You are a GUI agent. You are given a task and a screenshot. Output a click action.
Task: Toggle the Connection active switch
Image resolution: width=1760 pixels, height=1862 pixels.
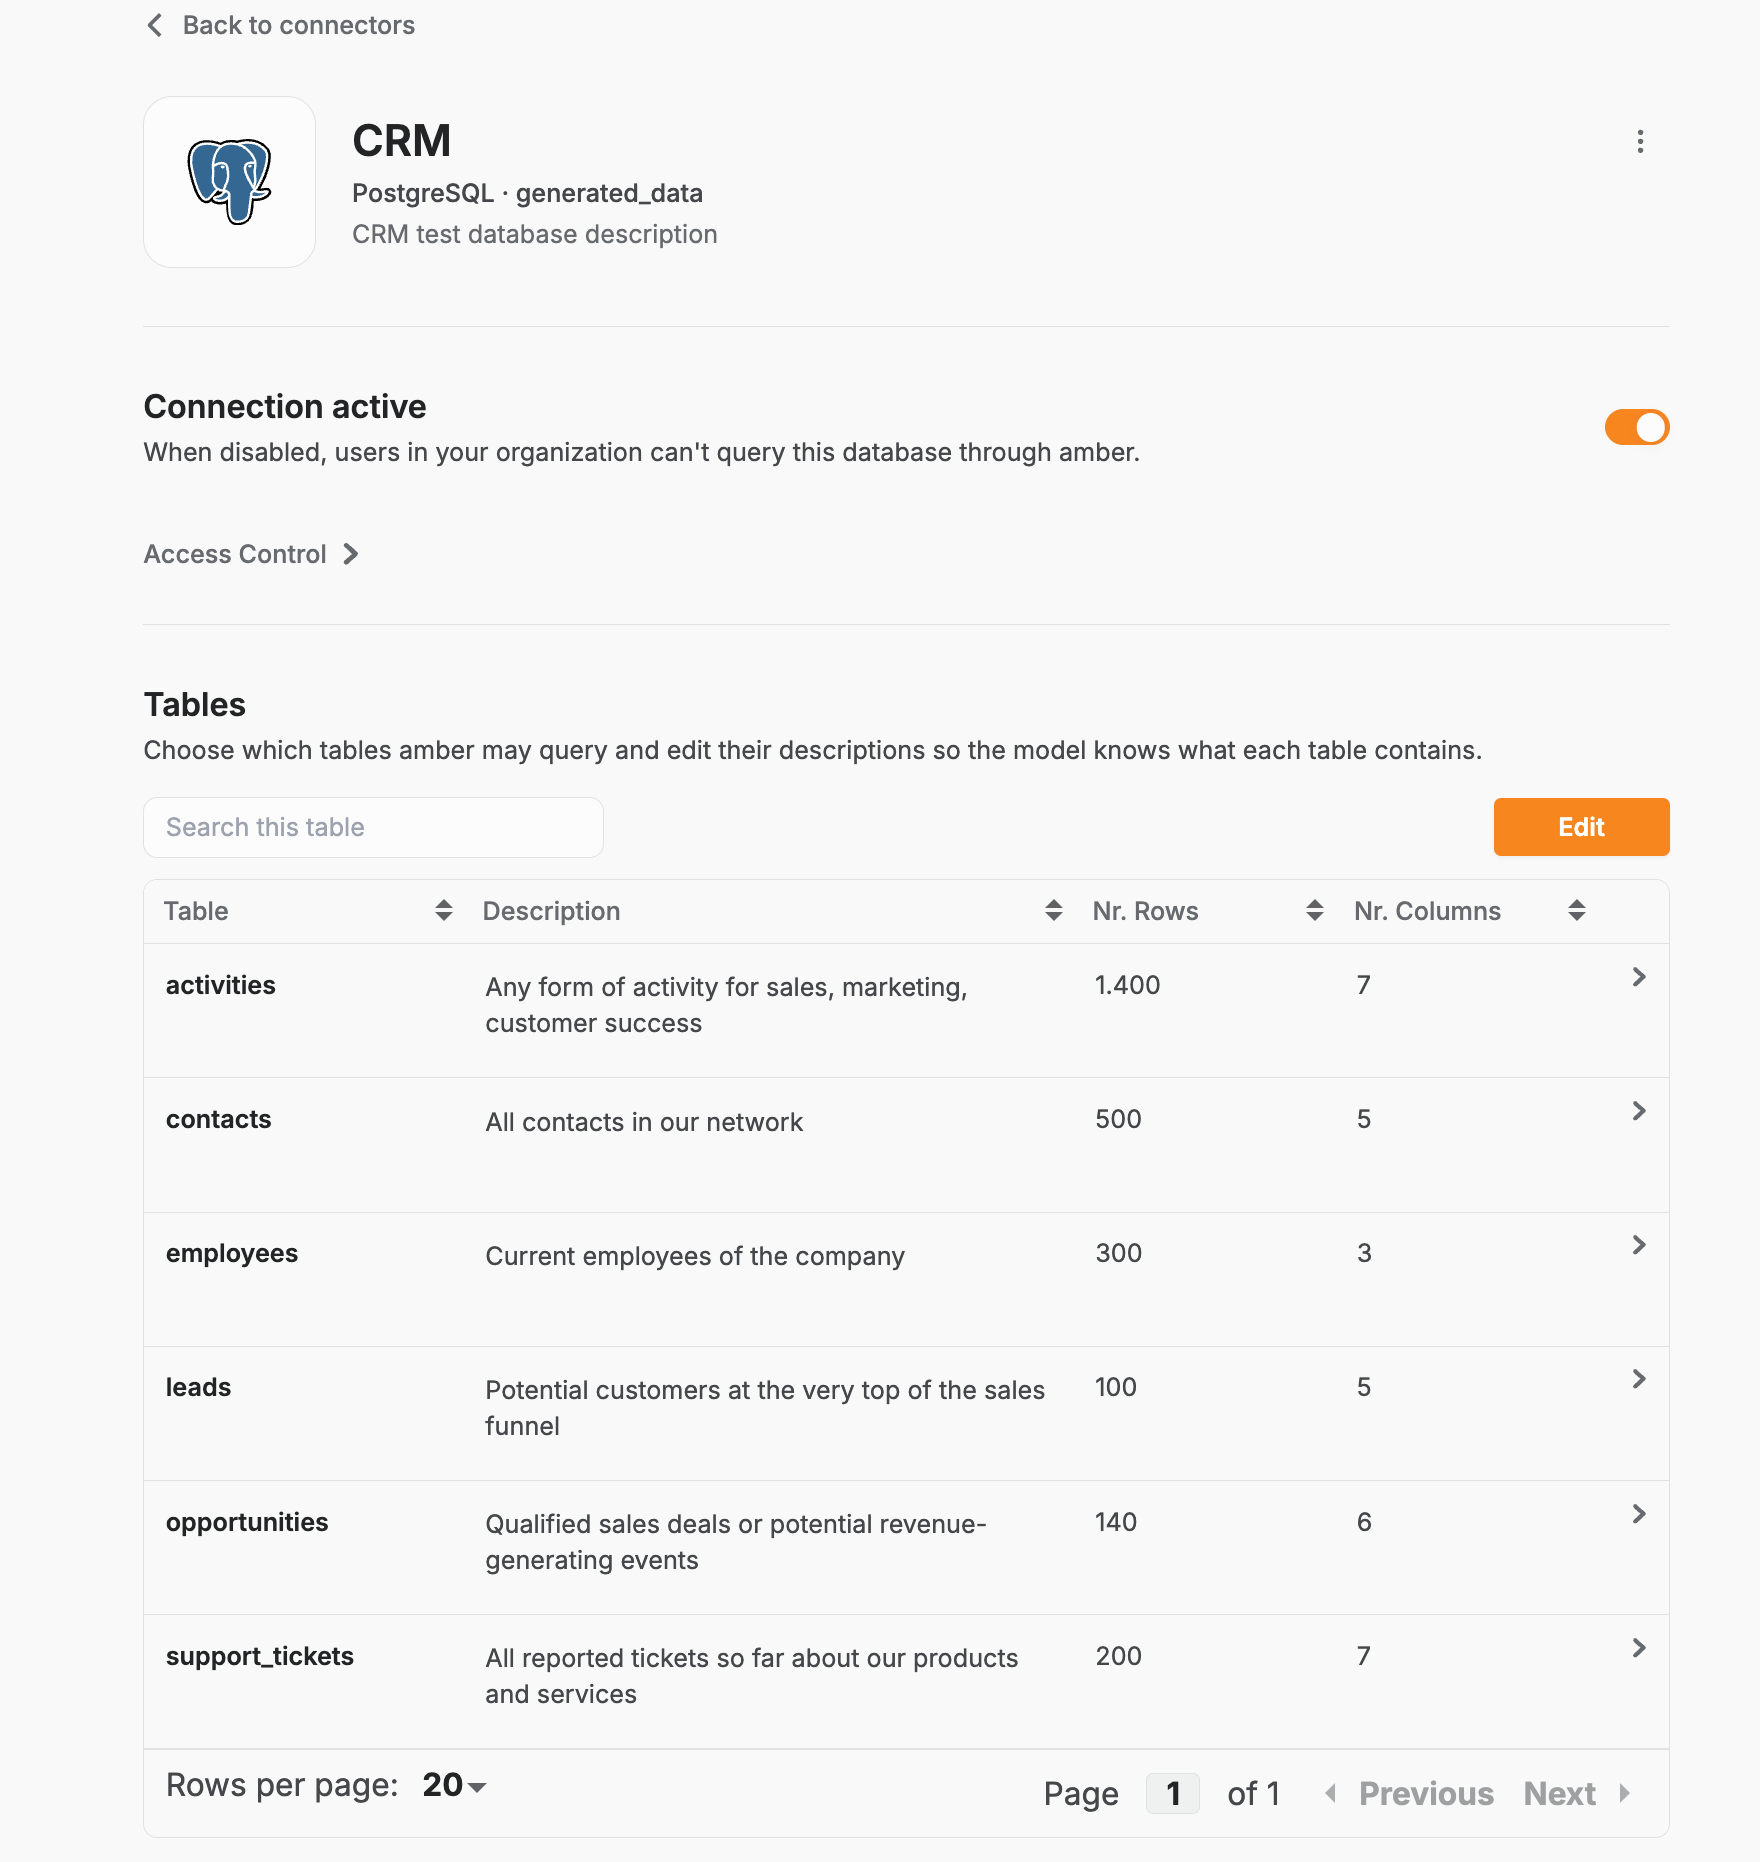pos(1637,427)
